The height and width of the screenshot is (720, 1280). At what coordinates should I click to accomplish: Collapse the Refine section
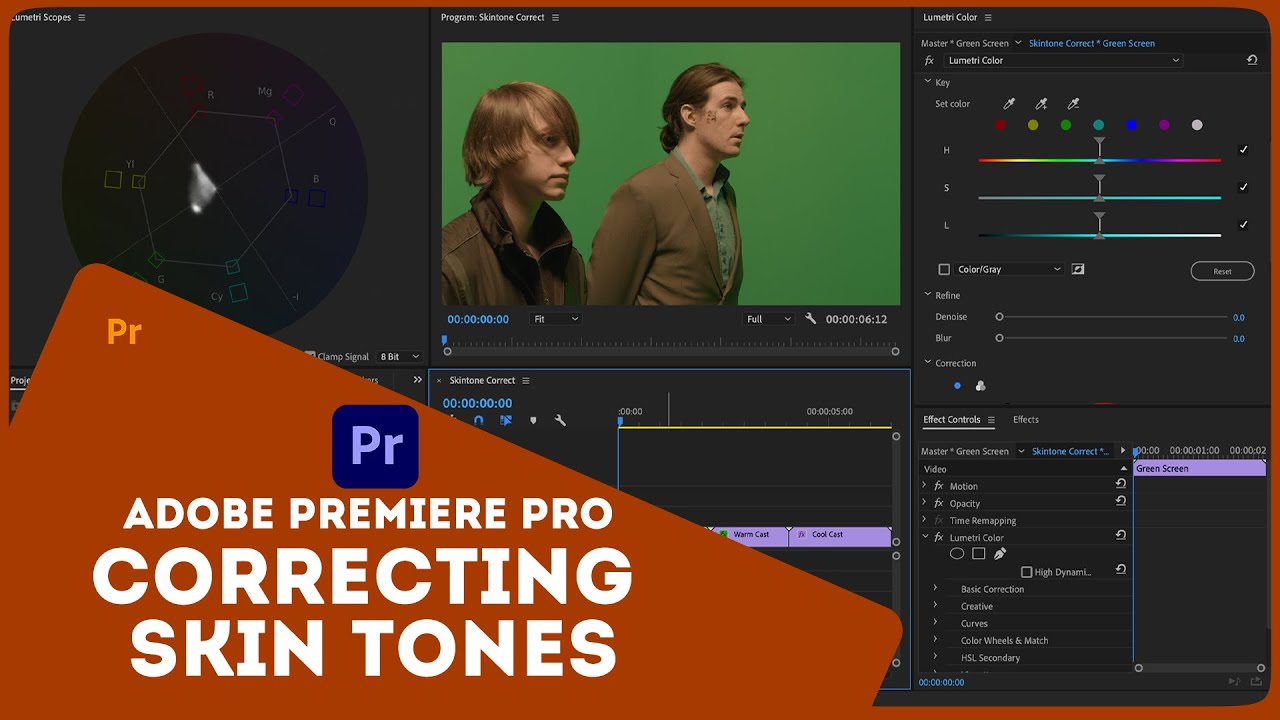(x=928, y=295)
